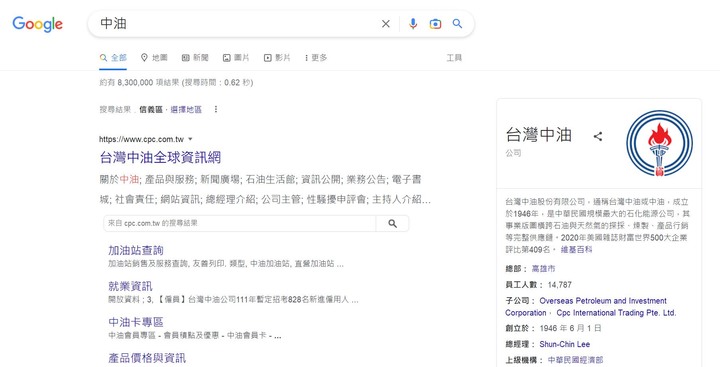Open search by image camera icon
Viewport: 720px width, 367px height.
(x=435, y=24)
